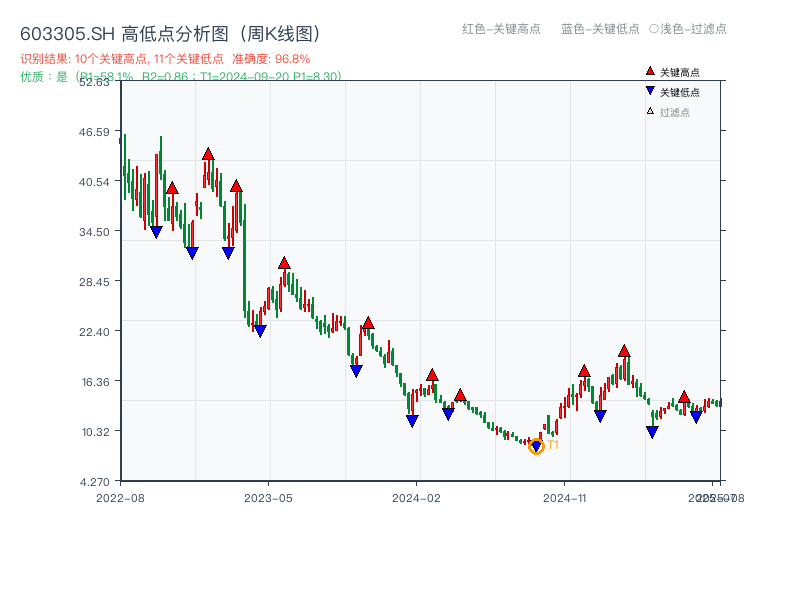Select the highest red triangle marker near 46 yuan

coord(209,153)
